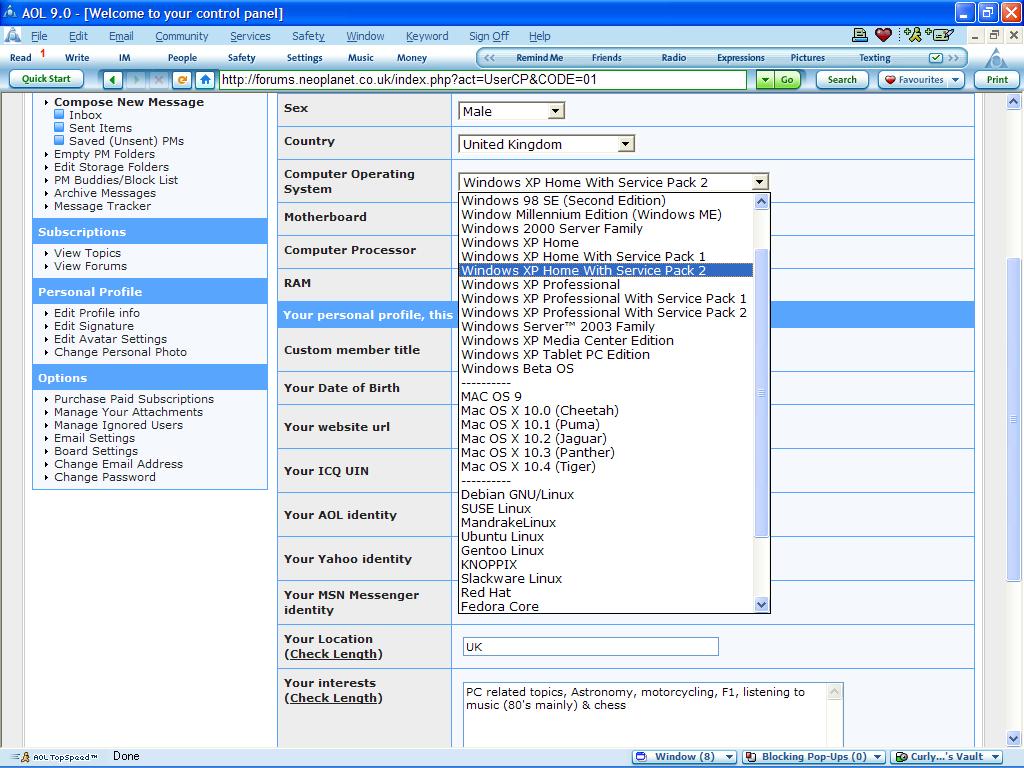Click the Saved (Unsent) PMs folder icon

59,140
